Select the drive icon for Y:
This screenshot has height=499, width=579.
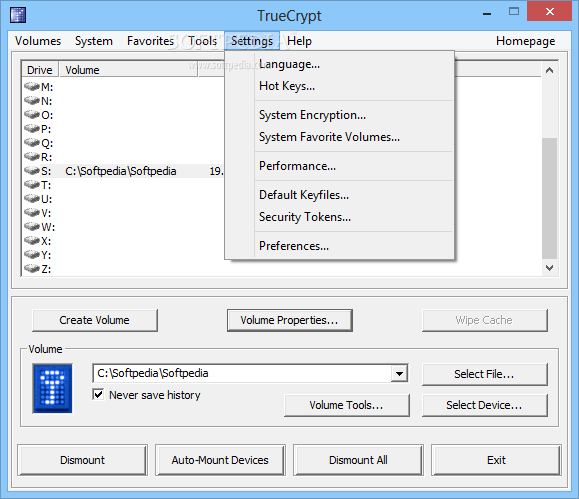[32, 254]
